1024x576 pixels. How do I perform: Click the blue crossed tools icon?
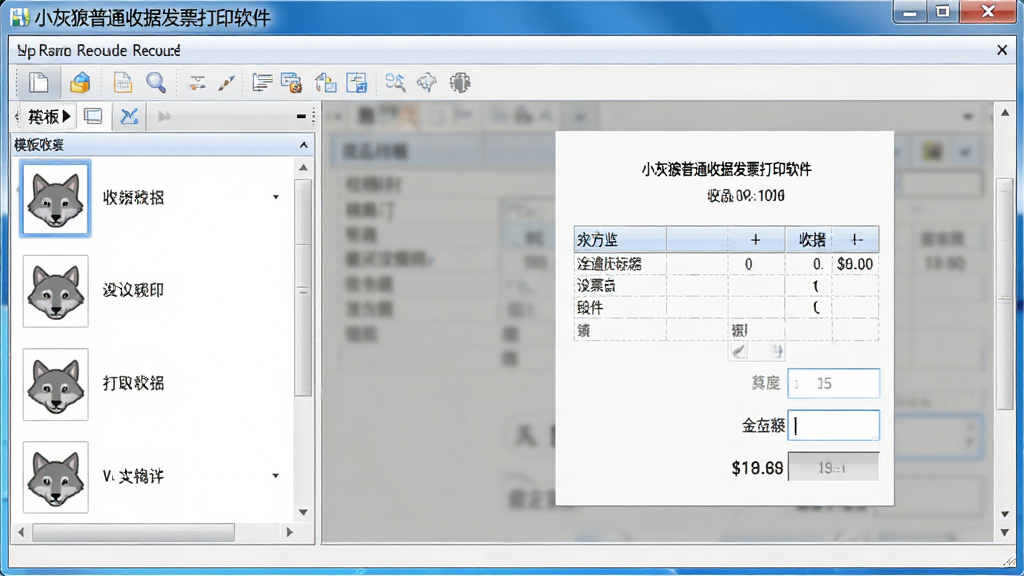pos(129,116)
